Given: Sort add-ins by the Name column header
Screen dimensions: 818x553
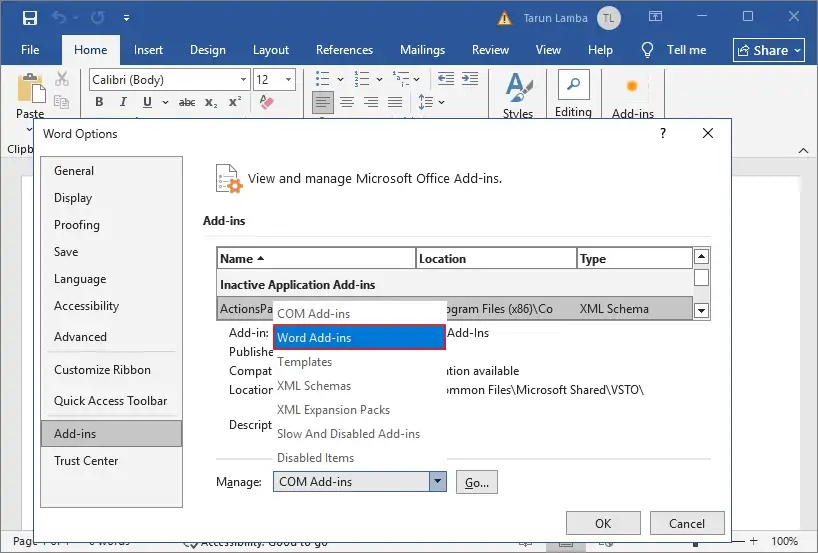Looking at the screenshot, I should pyautogui.click(x=316, y=259).
